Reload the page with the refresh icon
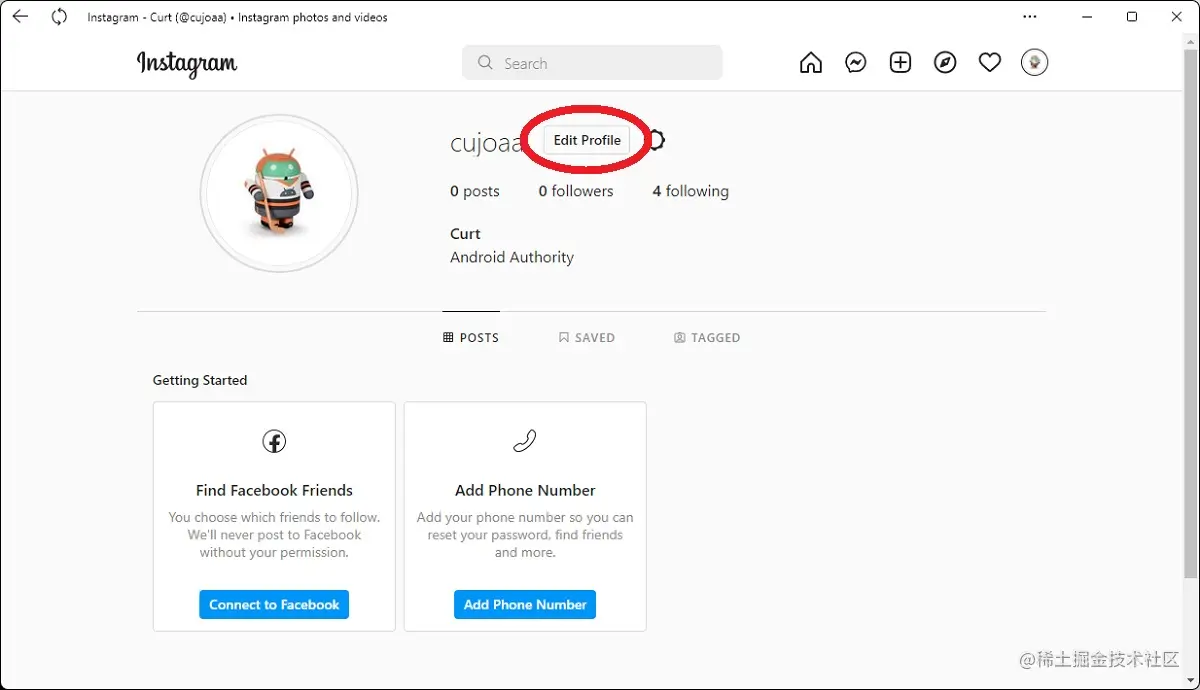The height and width of the screenshot is (690, 1200). (59, 17)
